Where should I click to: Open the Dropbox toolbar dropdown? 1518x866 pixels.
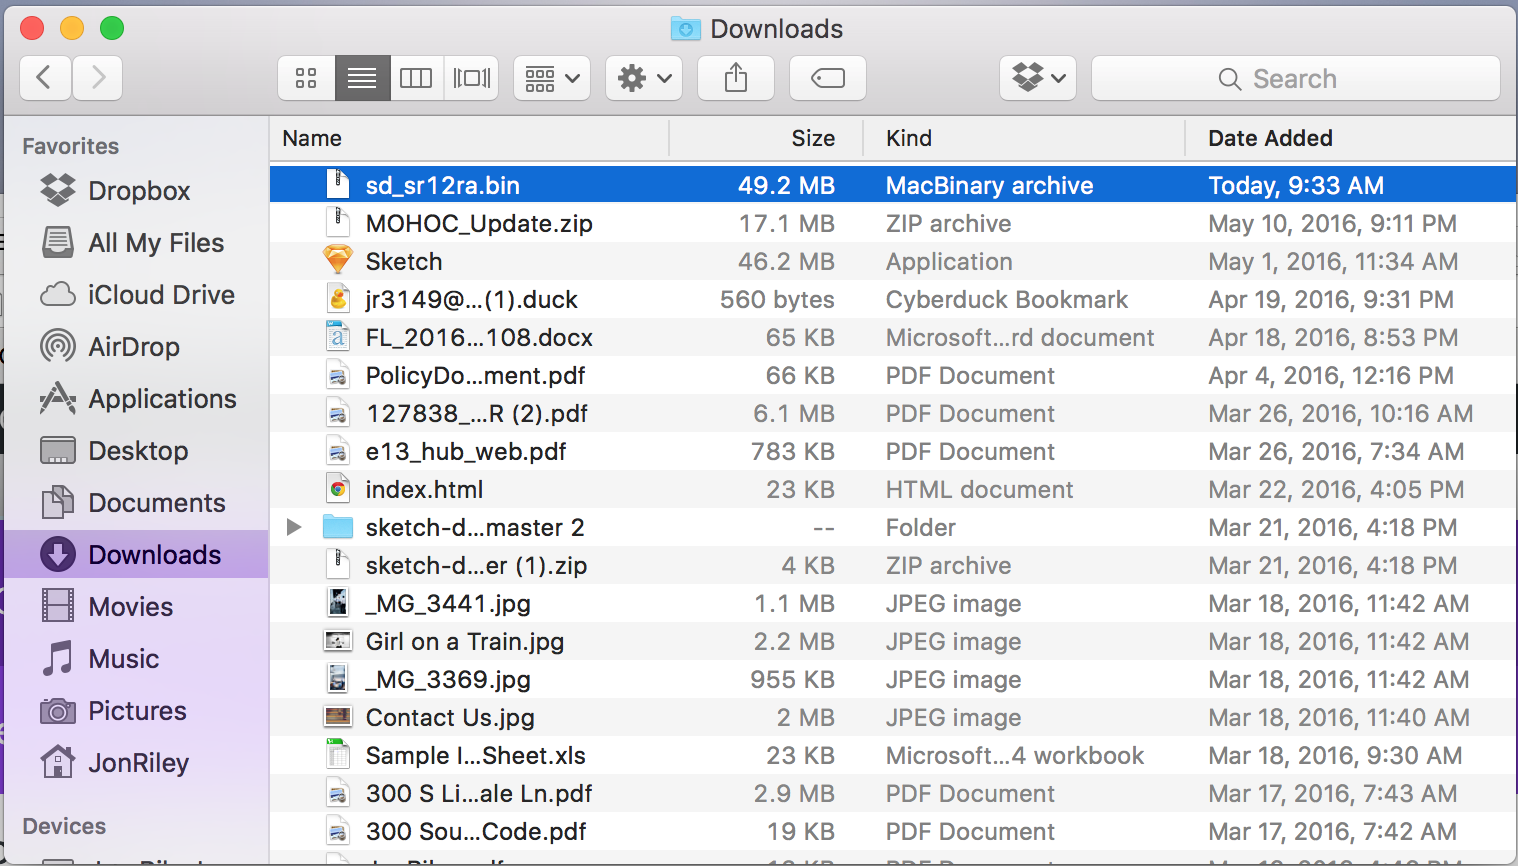(1038, 78)
